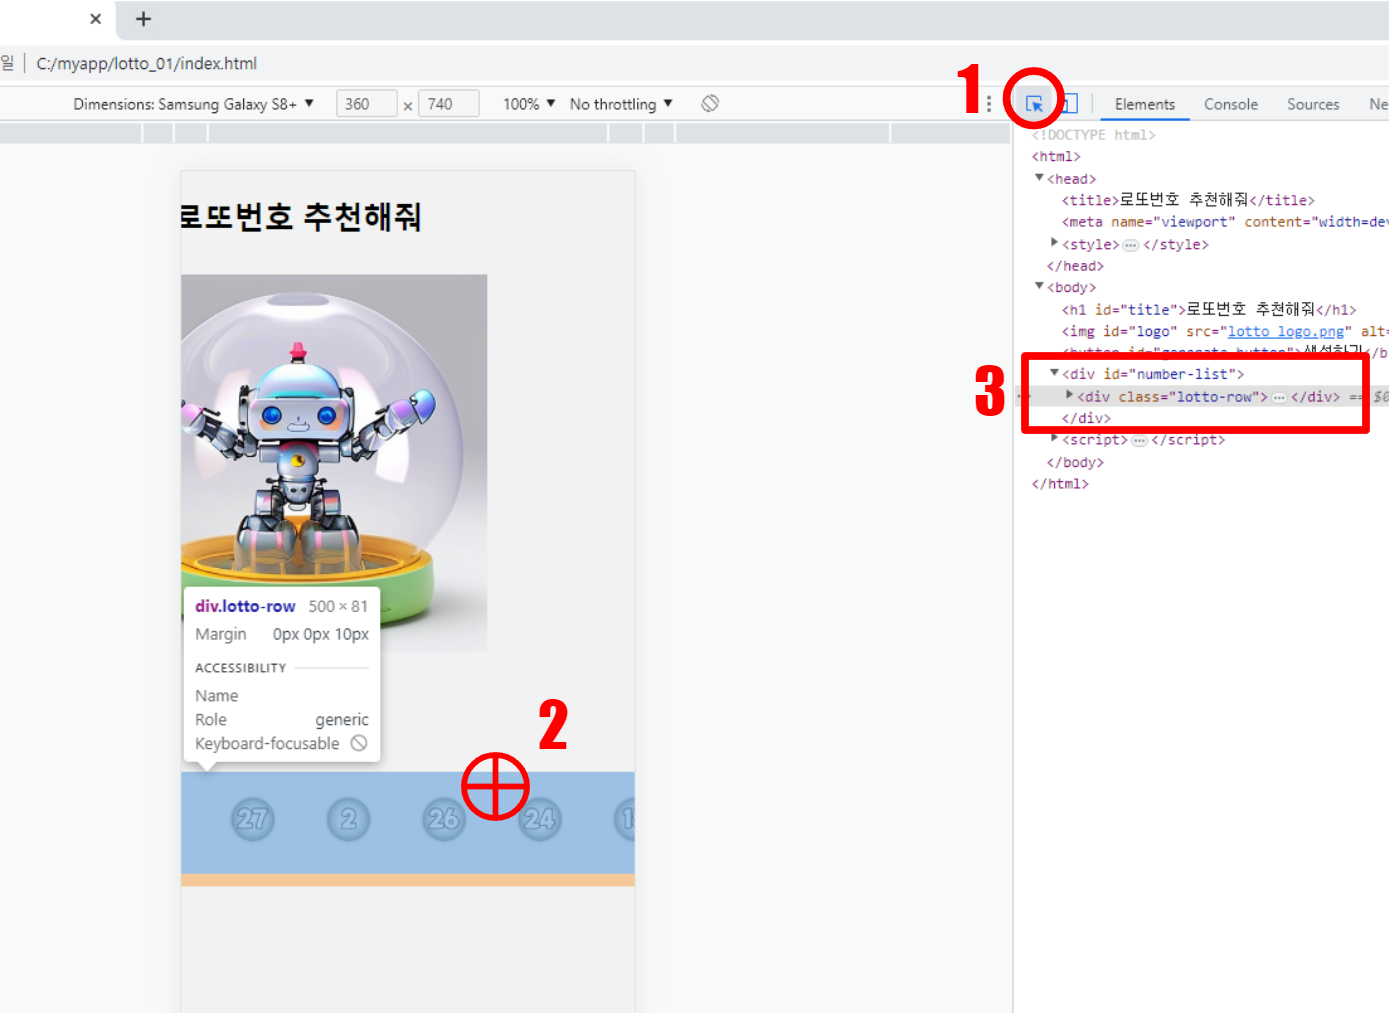Click the address bar file path
The width and height of the screenshot is (1389, 1013).
click(147, 64)
